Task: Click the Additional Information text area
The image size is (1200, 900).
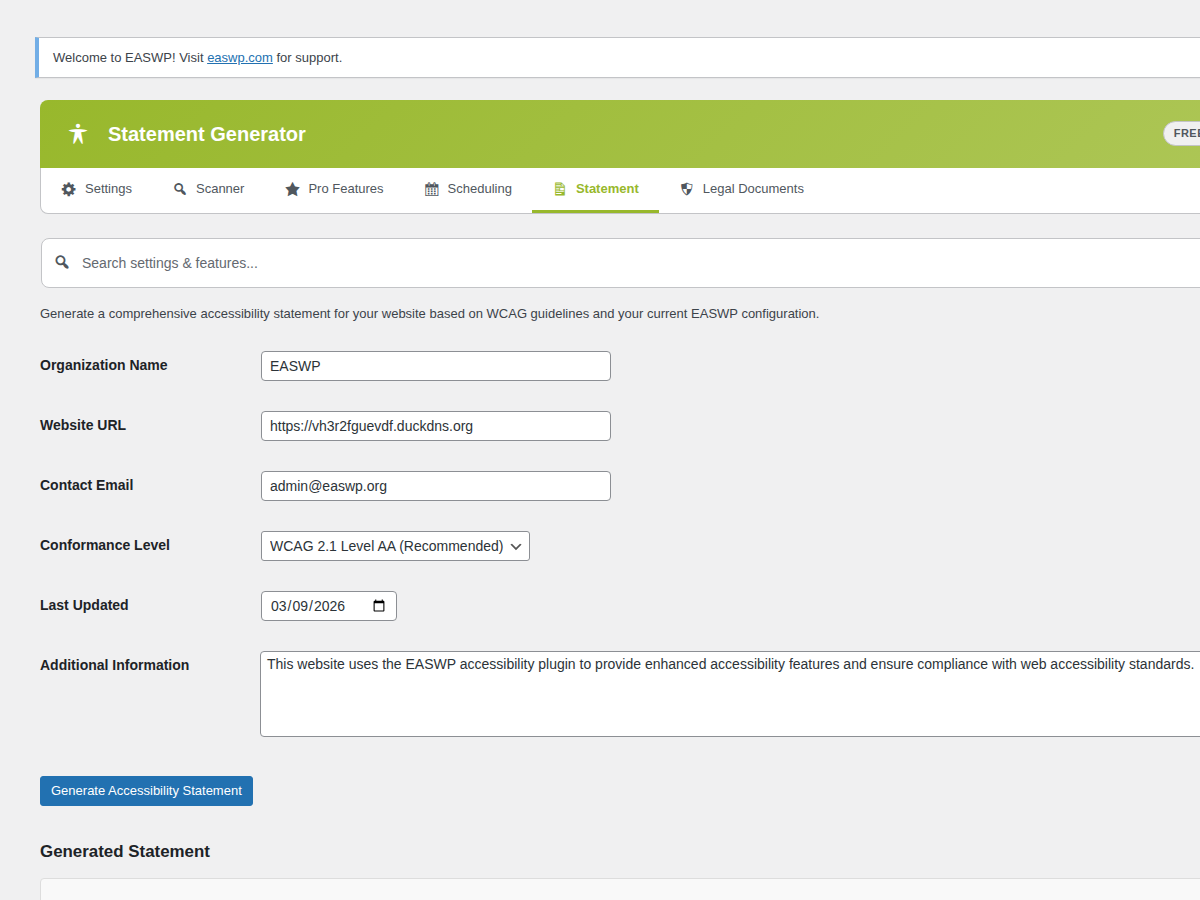Action: tap(730, 694)
